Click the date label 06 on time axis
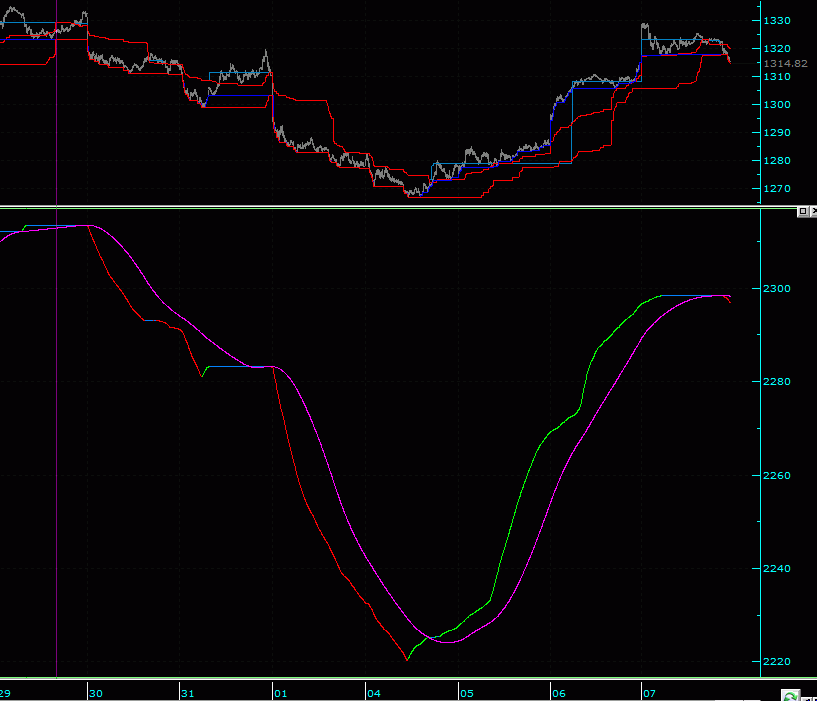Image resolution: width=817 pixels, height=701 pixels. coord(559,694)
